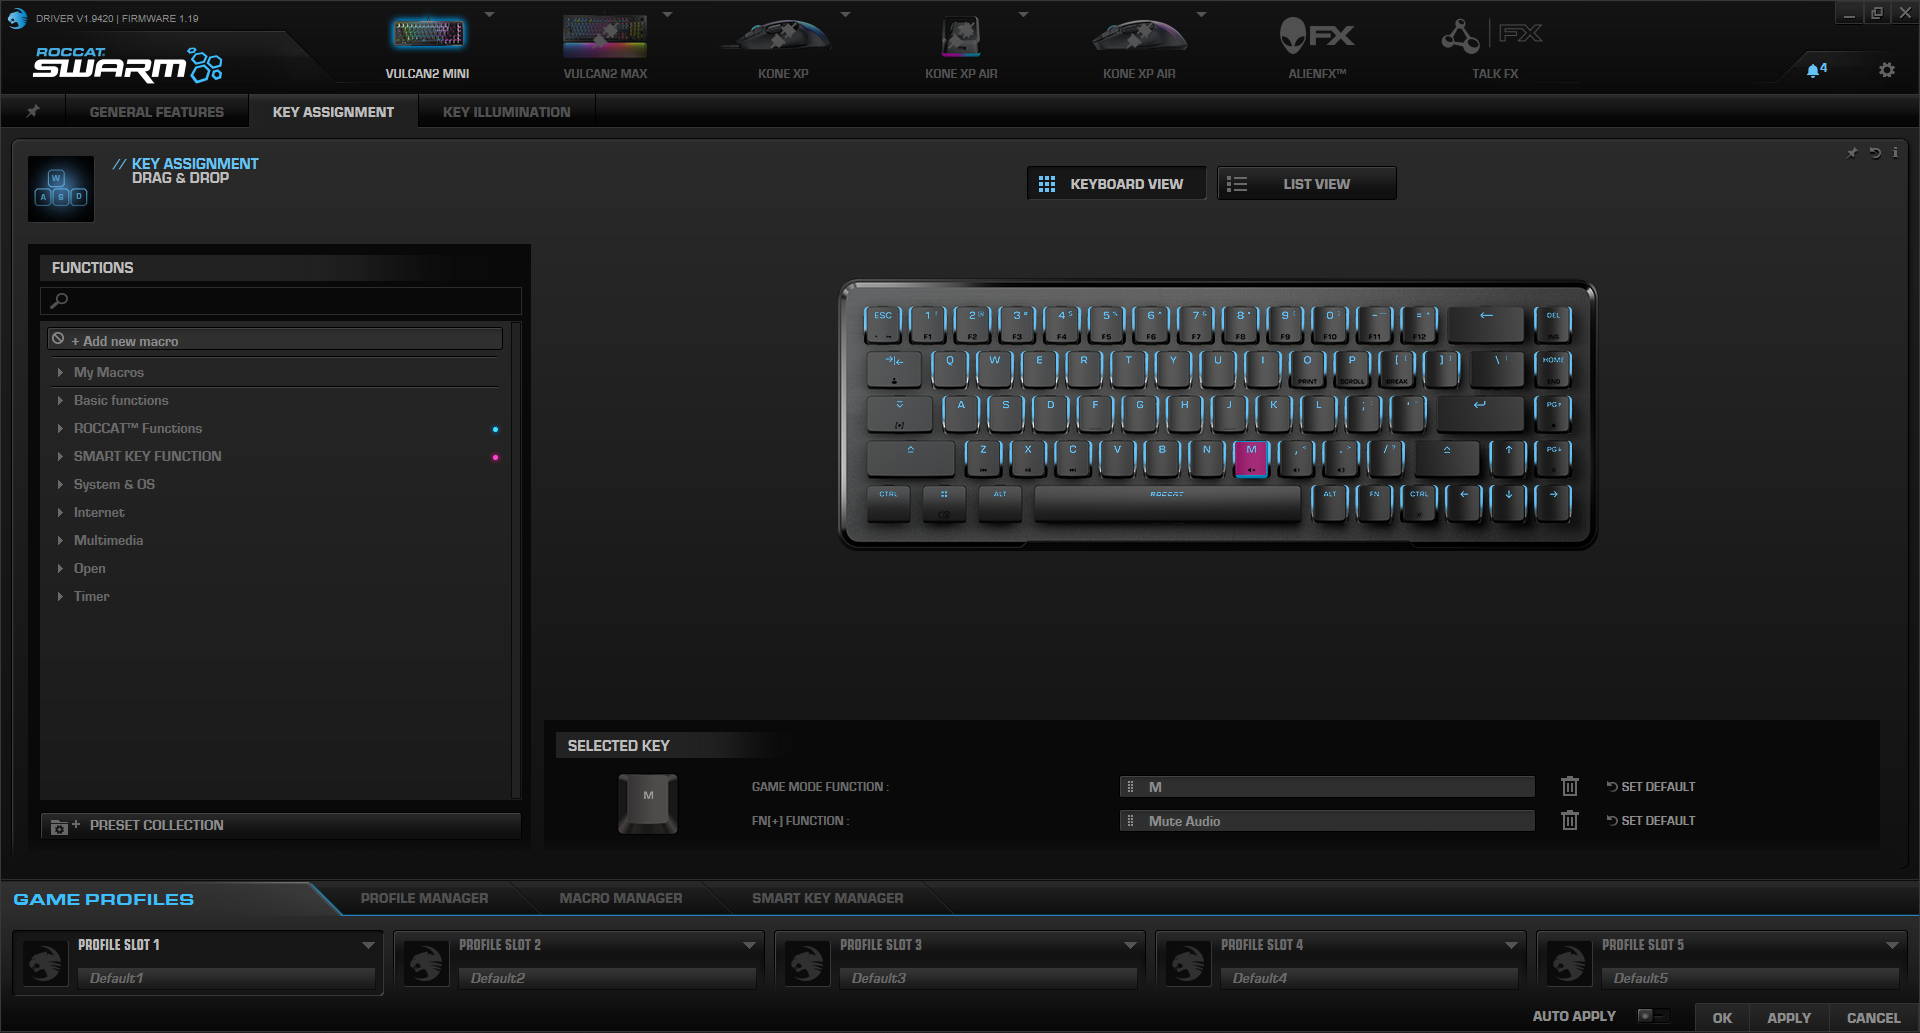Click the panel pin icon at top right
This screenshot has width=1920, height=1033.
point(1852,153)
